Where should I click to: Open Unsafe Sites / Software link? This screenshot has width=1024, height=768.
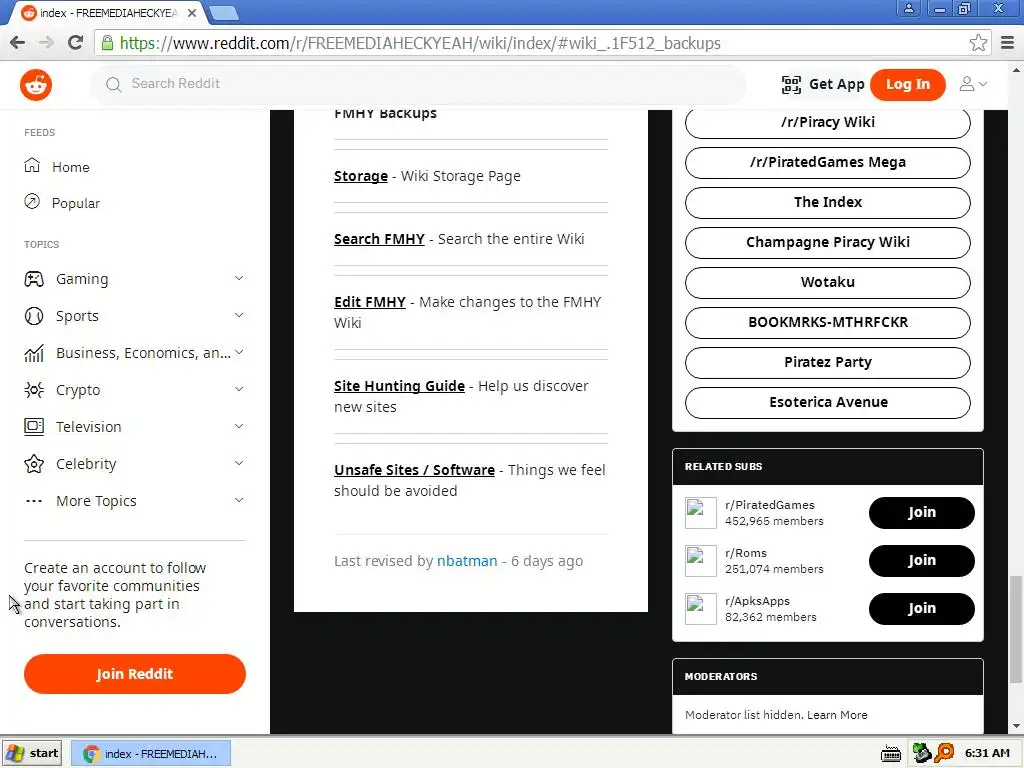point(414,470)
